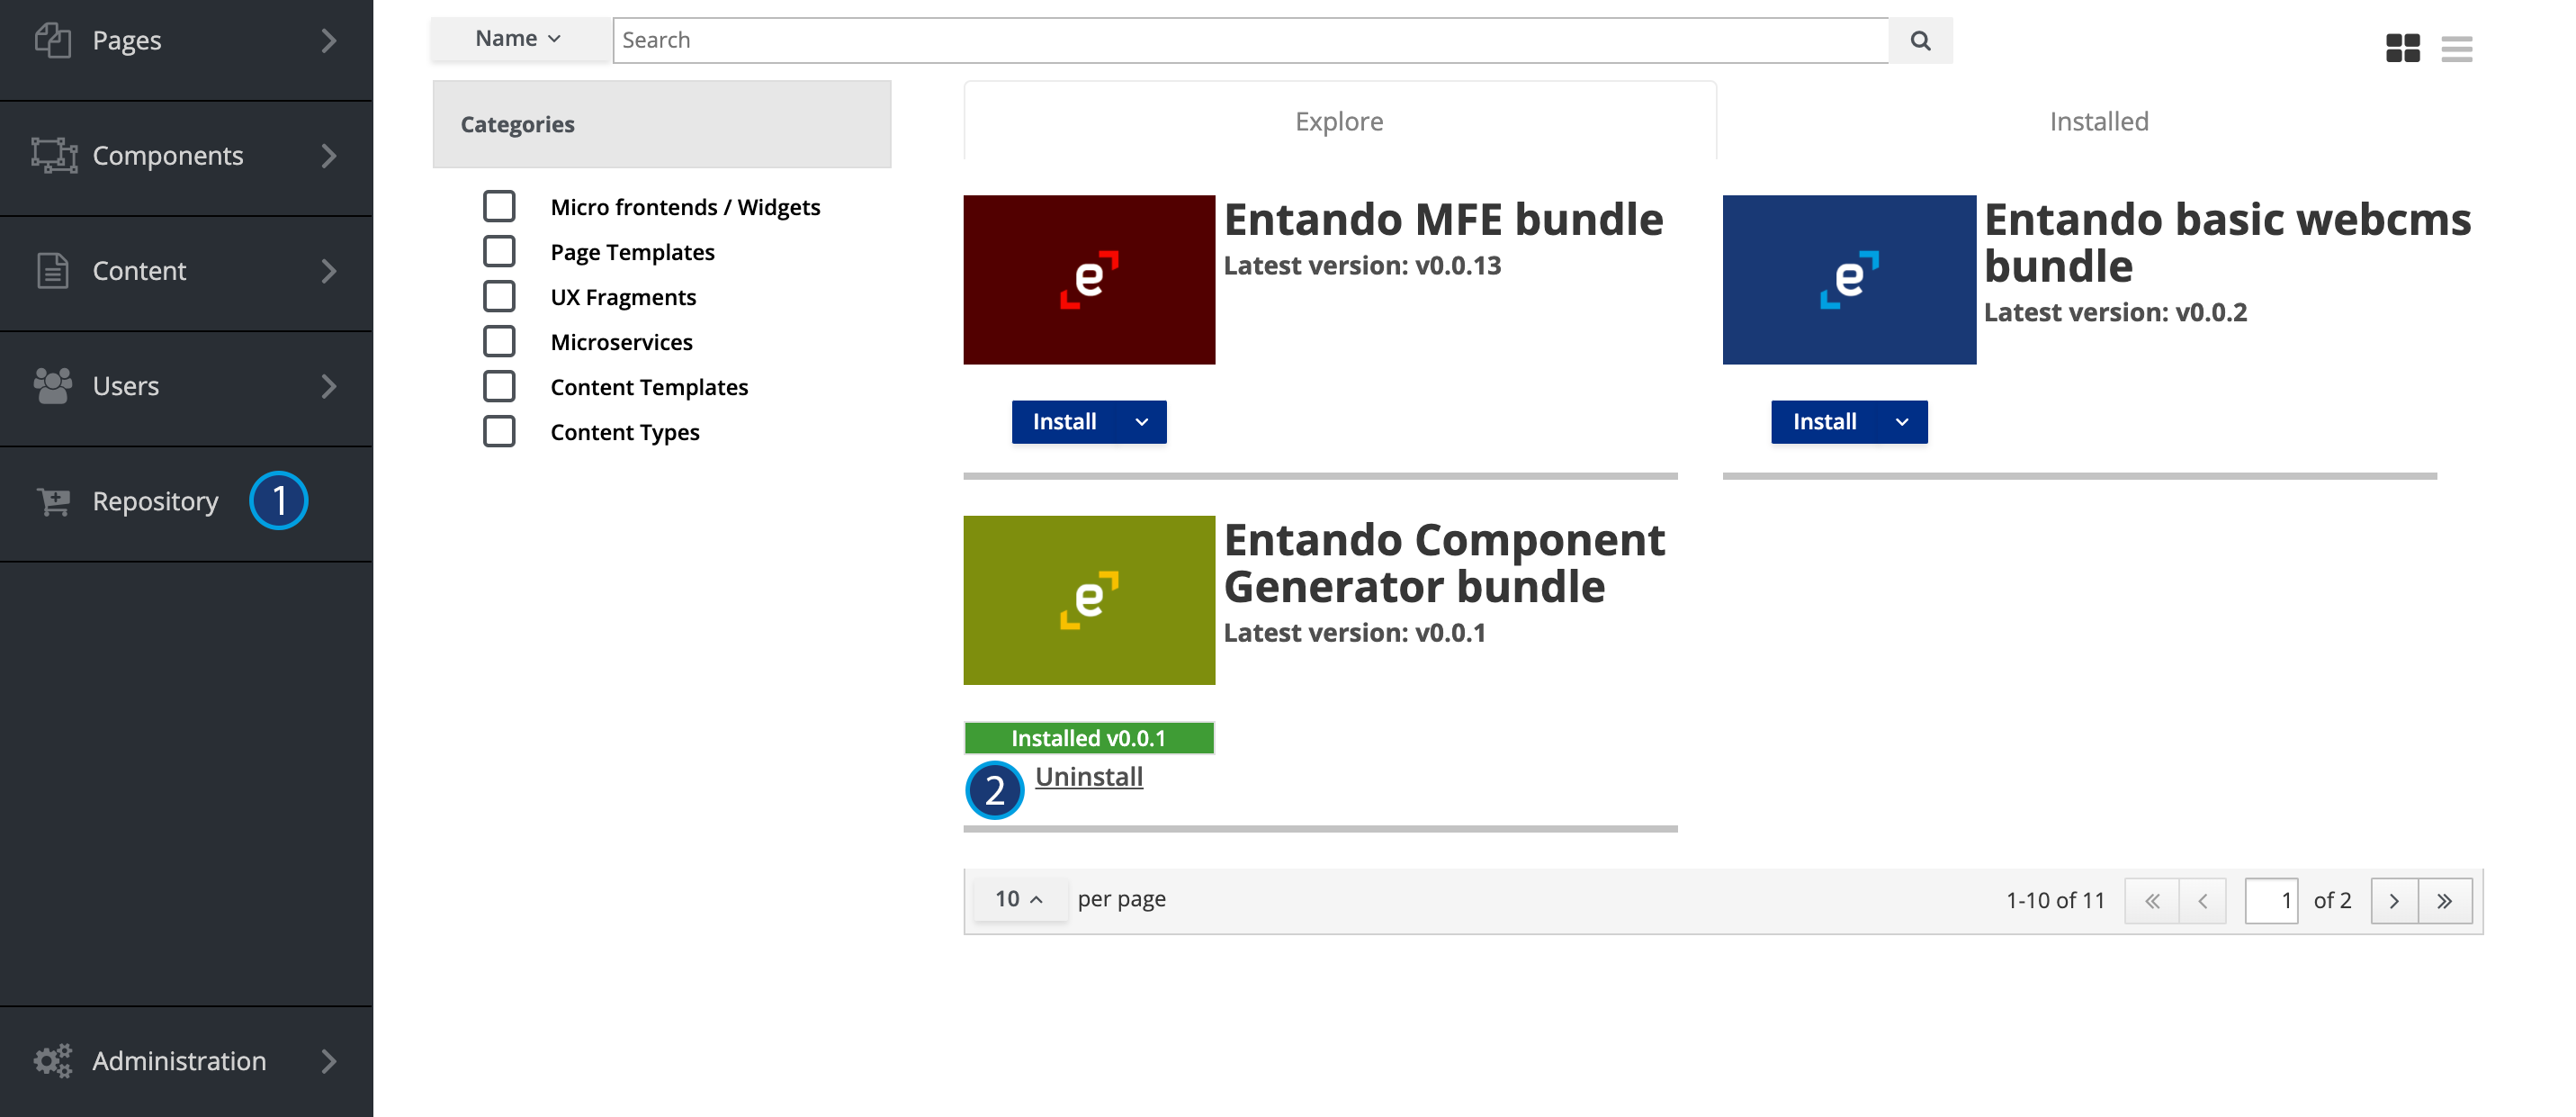This screenshot has width=2576, height=1117.
Task: Click the Microservices label
Action: pyautogui.click(x=621, y=342)
